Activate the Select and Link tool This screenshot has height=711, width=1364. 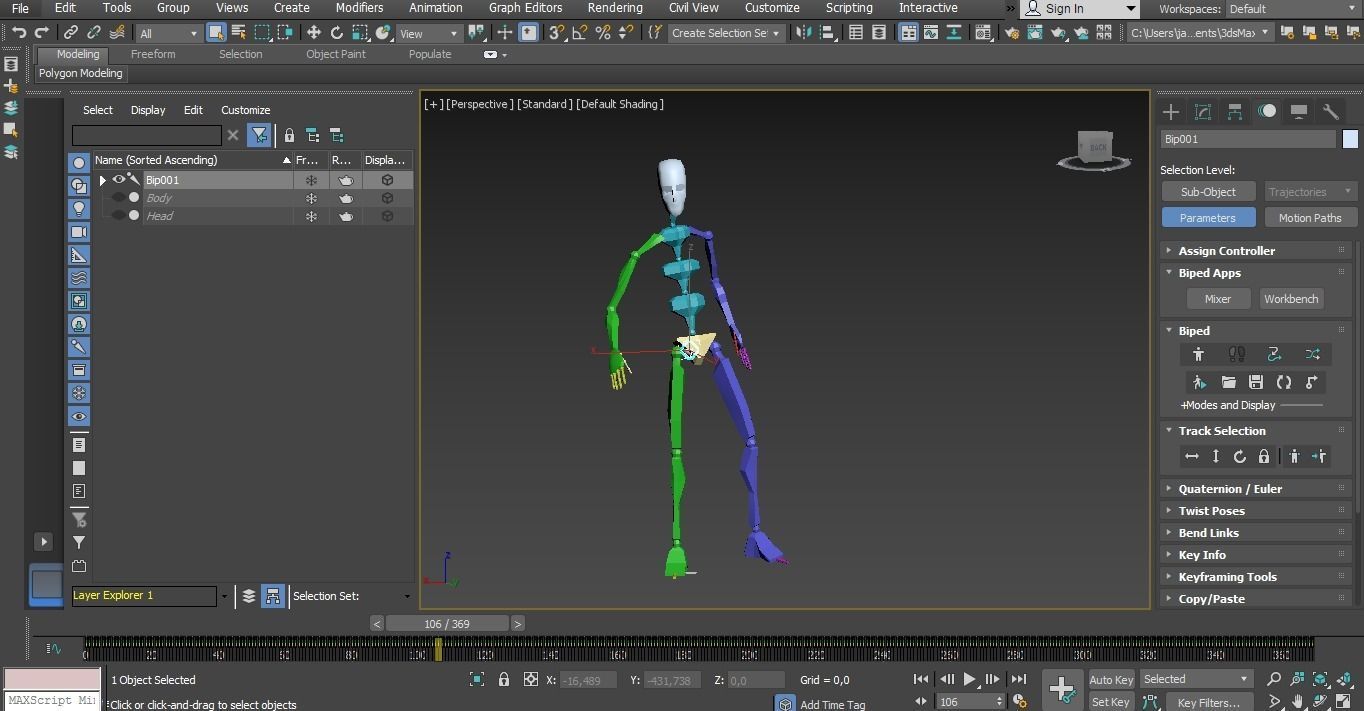pyautogui.click(x=70, y=33)
